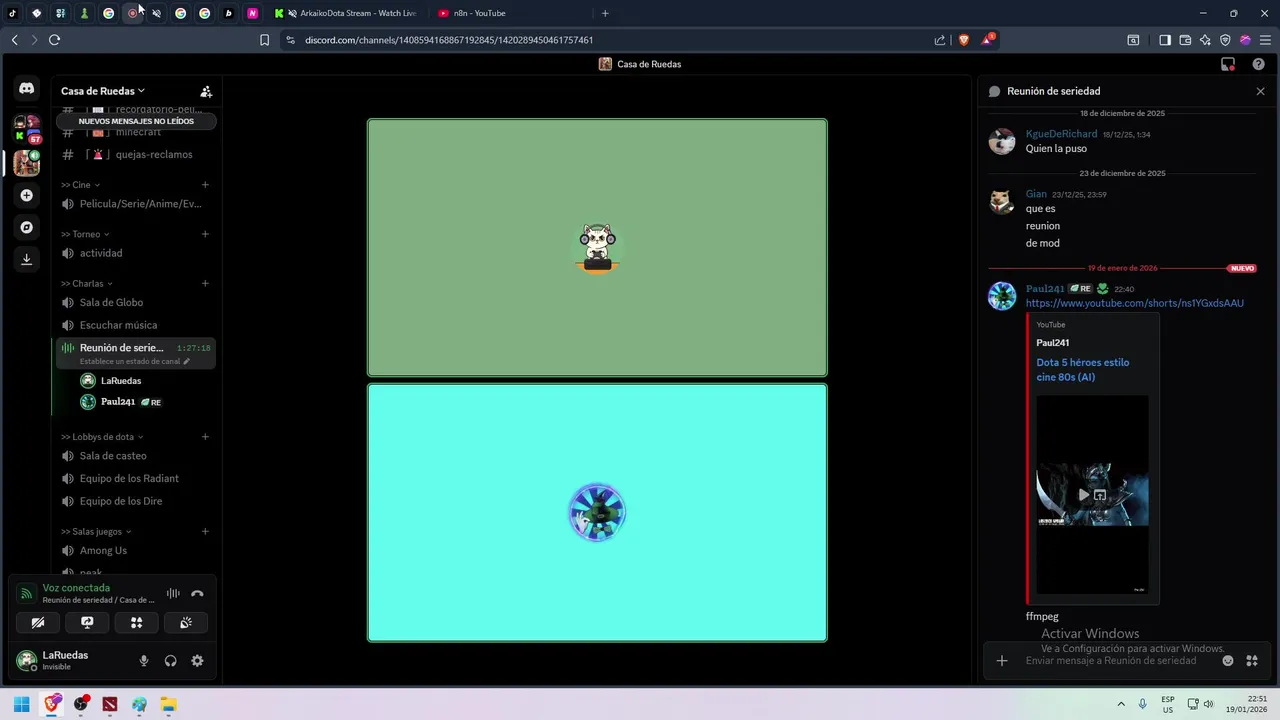Click the Download apps icon
1280x720 pixels.
coord(26,259)
